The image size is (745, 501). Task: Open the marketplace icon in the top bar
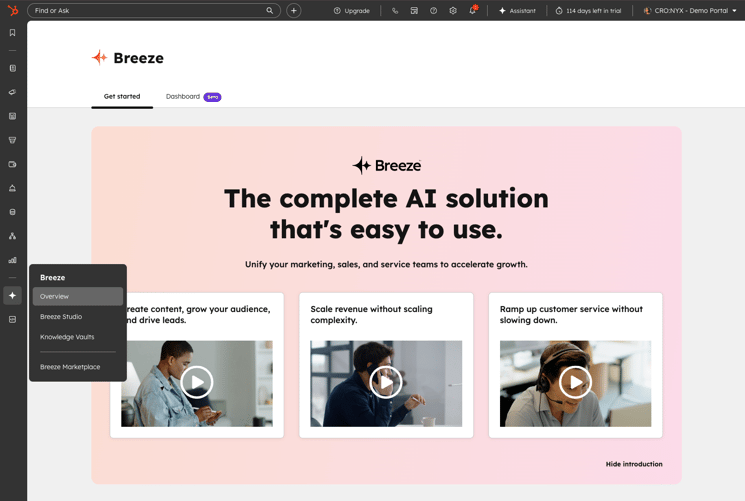[414, 10]
